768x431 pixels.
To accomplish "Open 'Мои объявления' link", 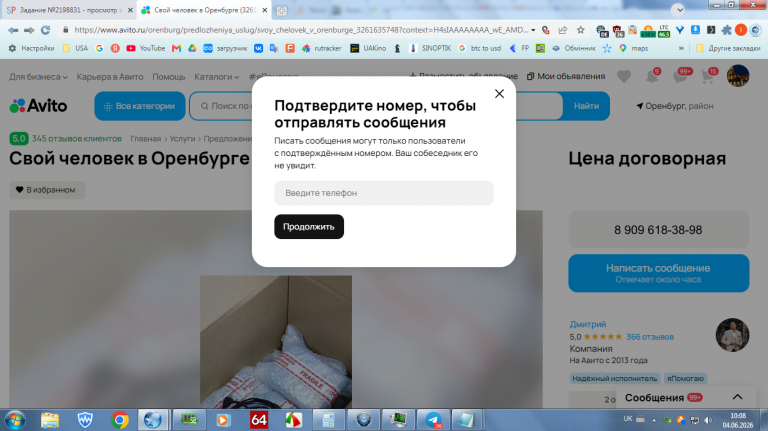I will pyautogui.click(x=566, y=76).
